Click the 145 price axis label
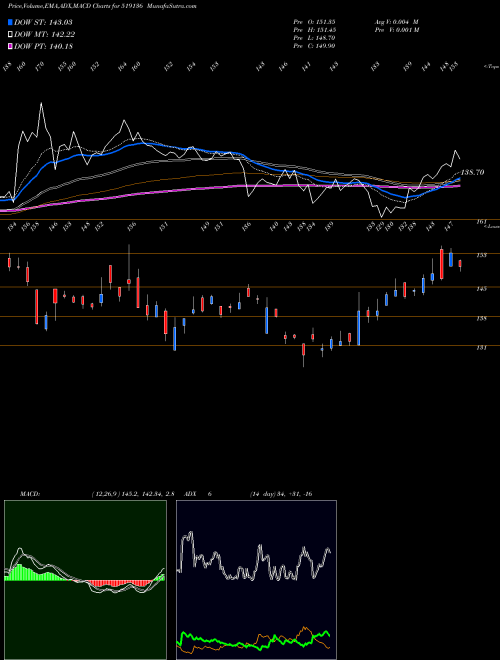The height and width of the screenshot is (660, 500). coord(482,289)
